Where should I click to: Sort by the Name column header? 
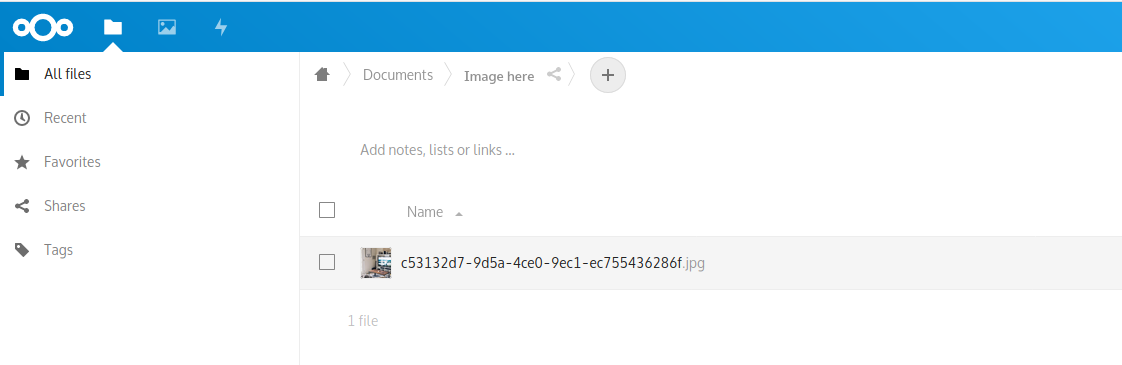click(425, 212)
